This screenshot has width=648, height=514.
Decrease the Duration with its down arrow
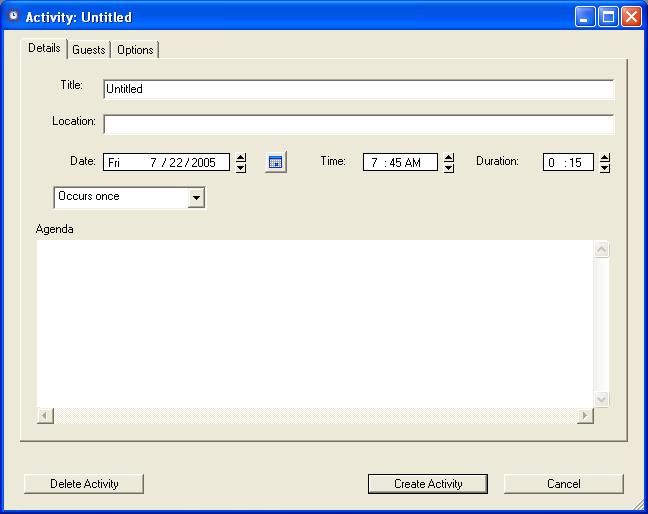[x=605, y=168]
